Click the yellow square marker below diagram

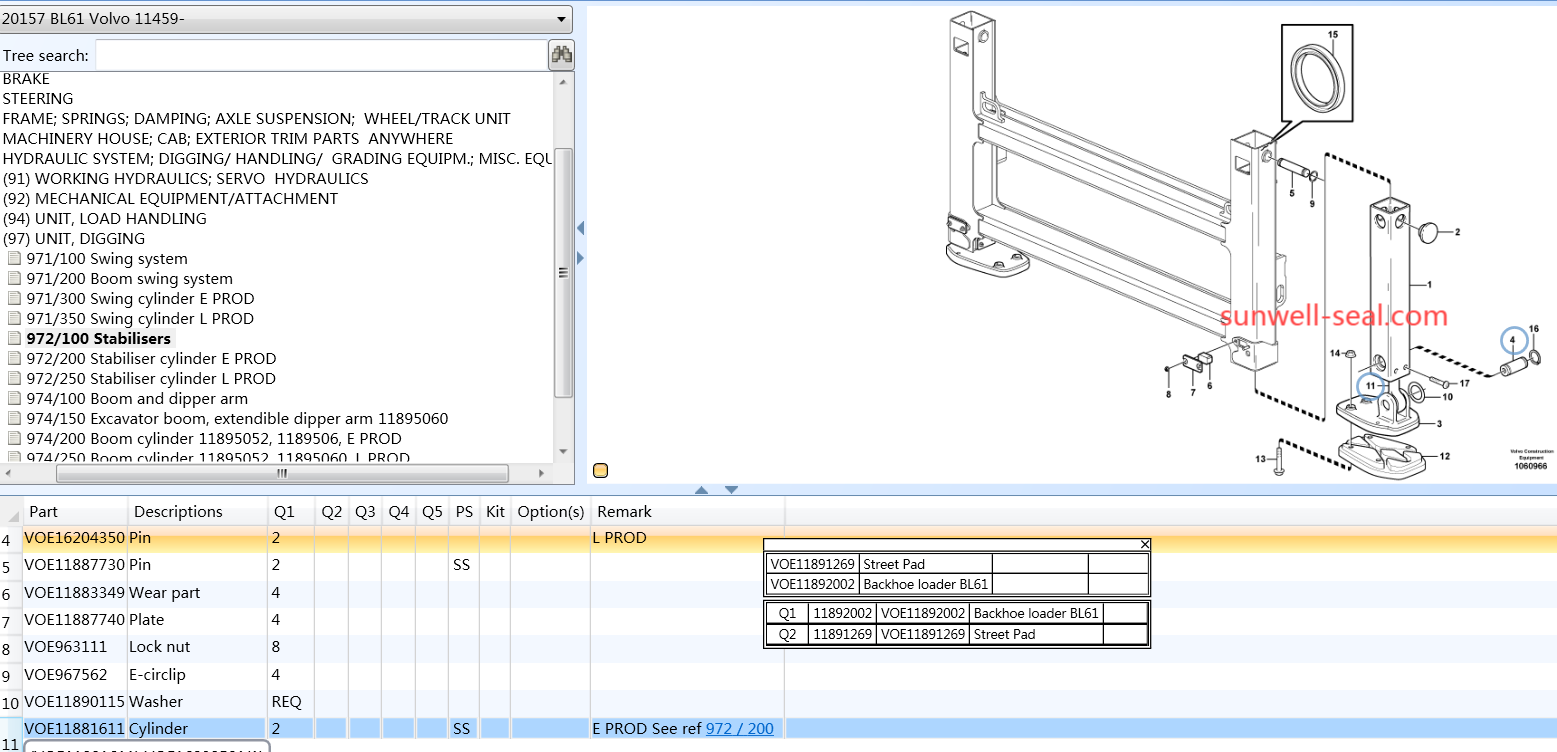click(x=600, y=471)
